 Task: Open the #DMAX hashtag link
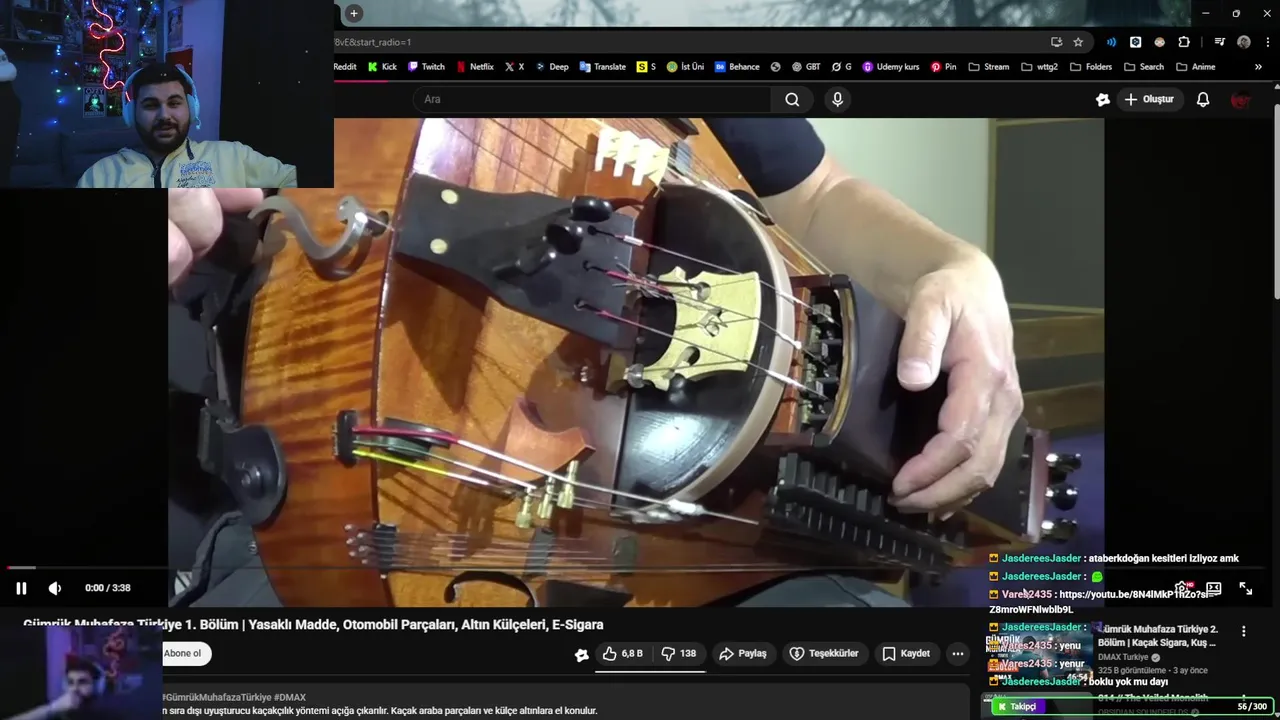pyautogui.click(x=289, y=697)
